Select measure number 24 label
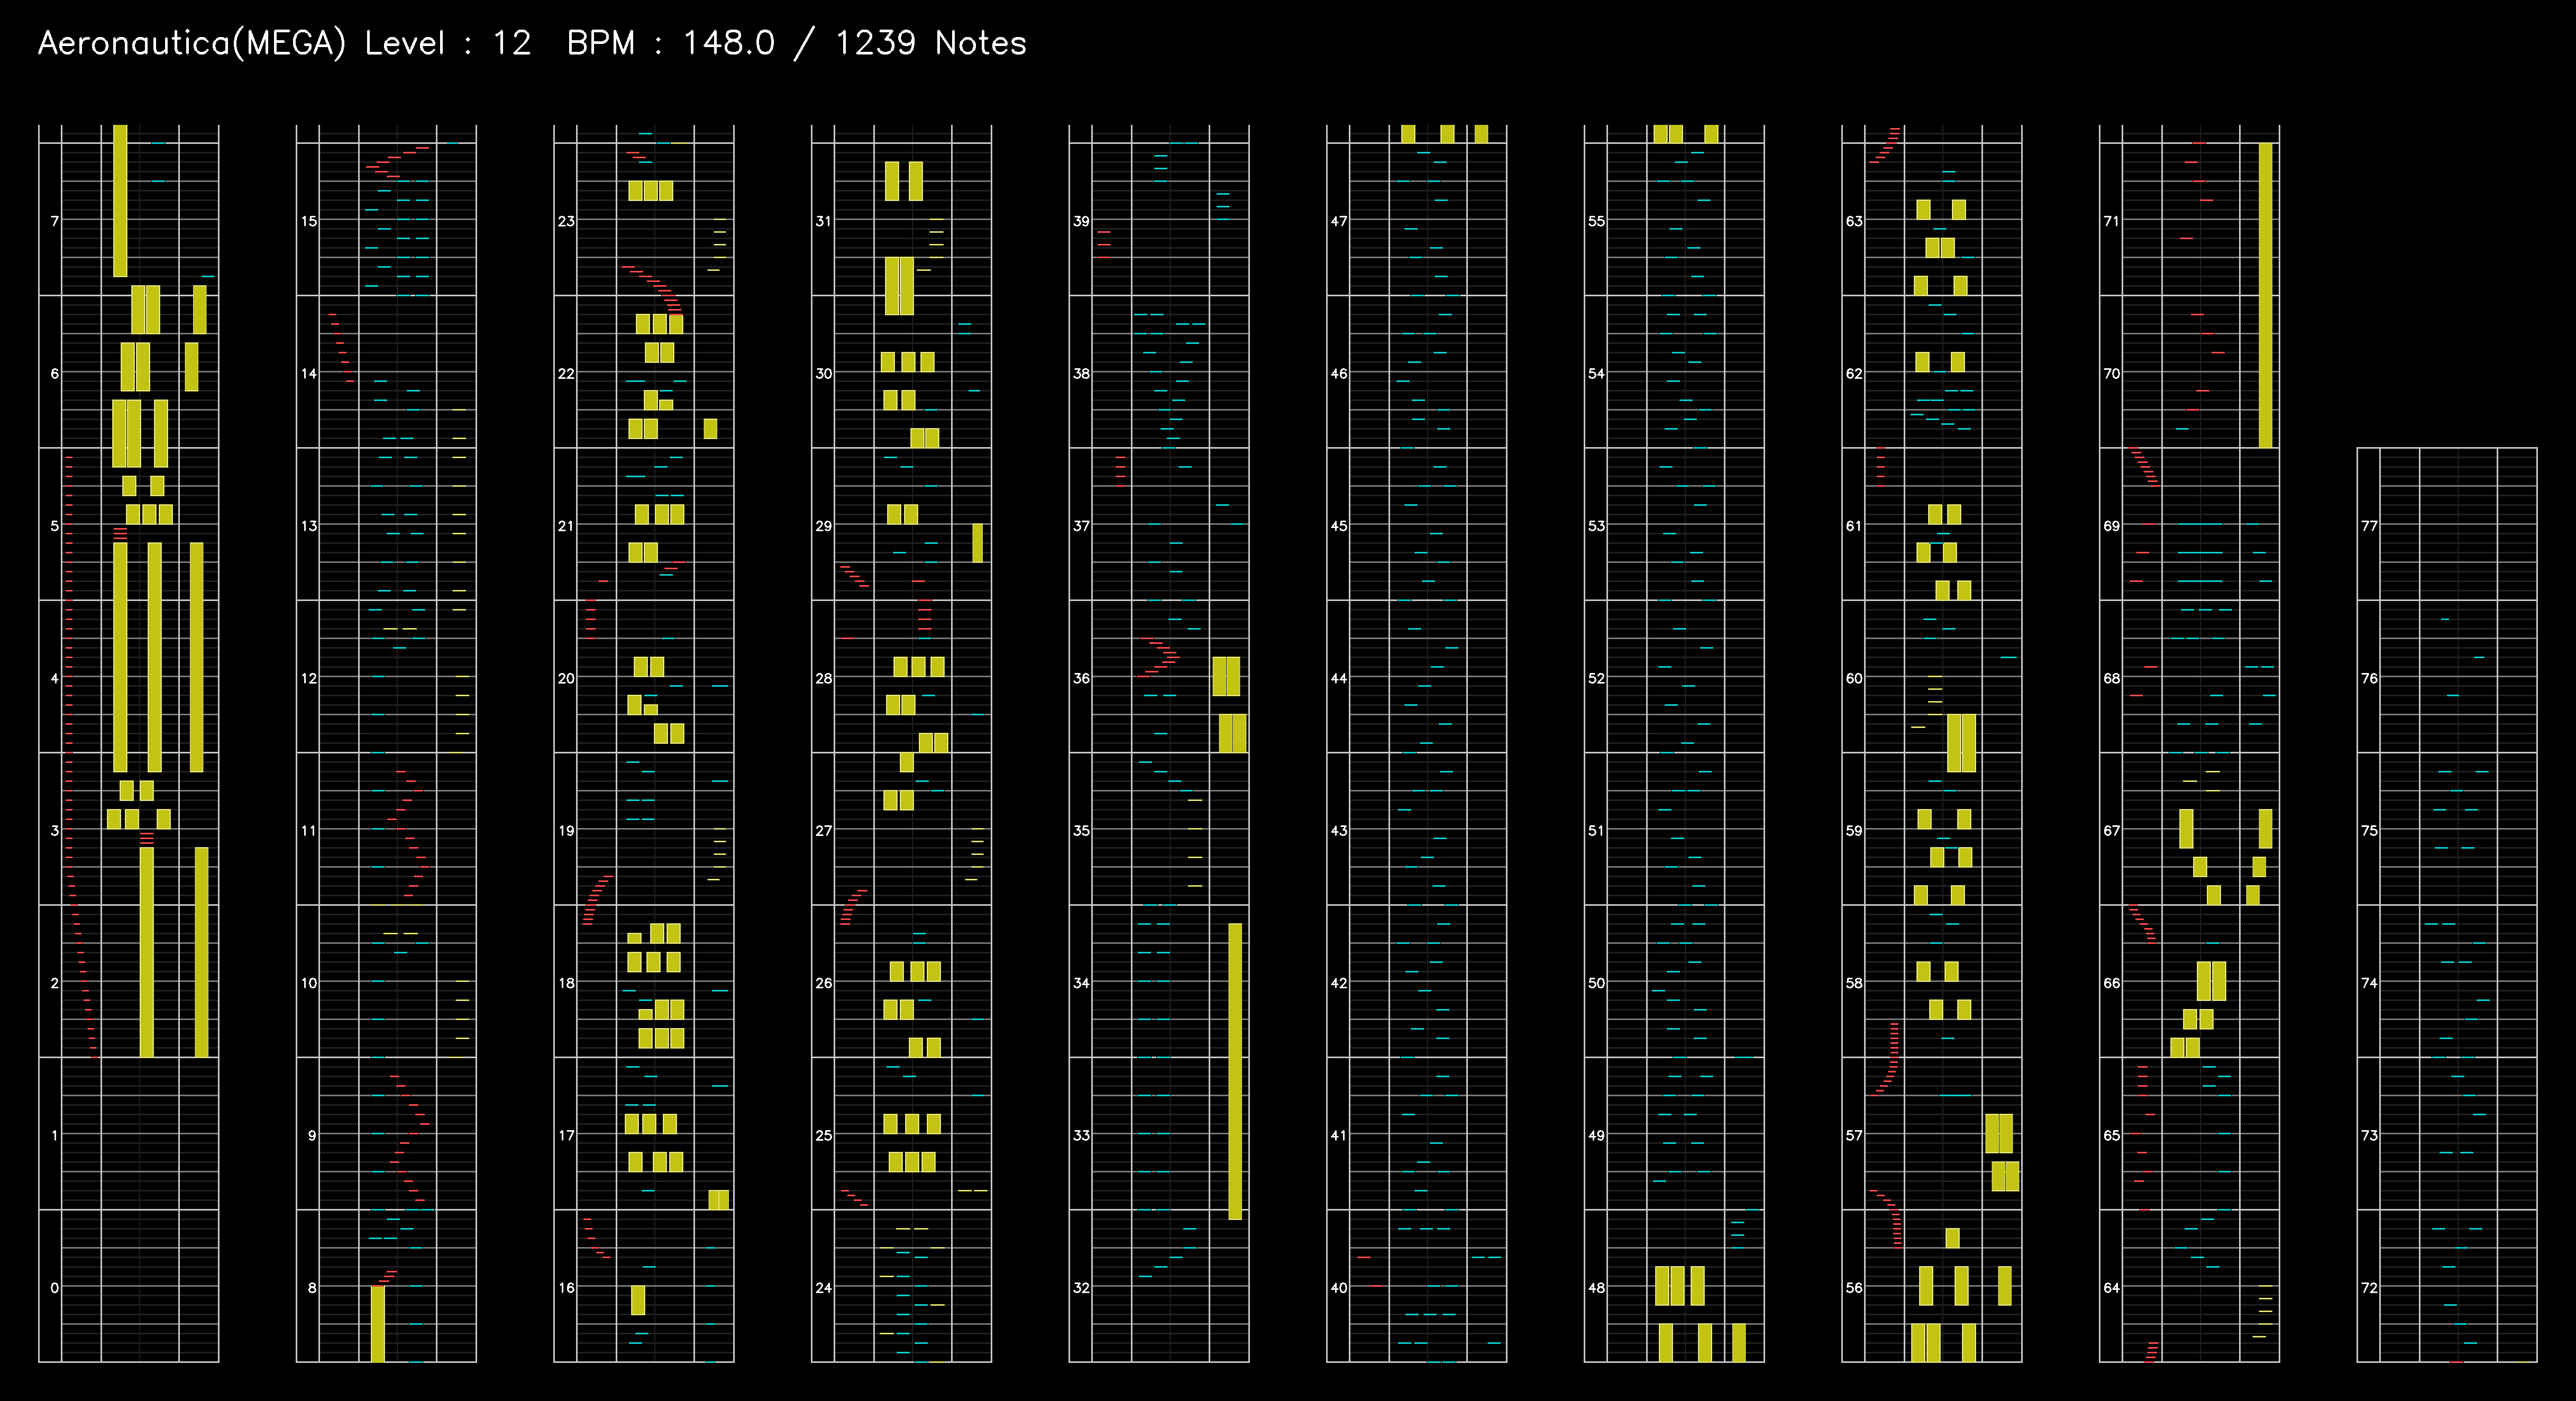Viewport: 2576px width, 1401px height. (823, 1288)
